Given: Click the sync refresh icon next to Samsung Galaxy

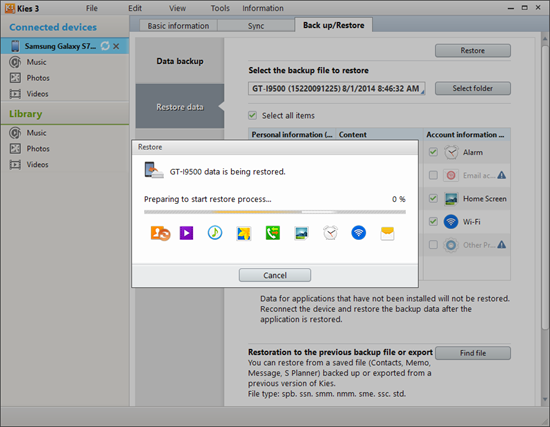Looking at the screenshot, I should coord(105,46).
